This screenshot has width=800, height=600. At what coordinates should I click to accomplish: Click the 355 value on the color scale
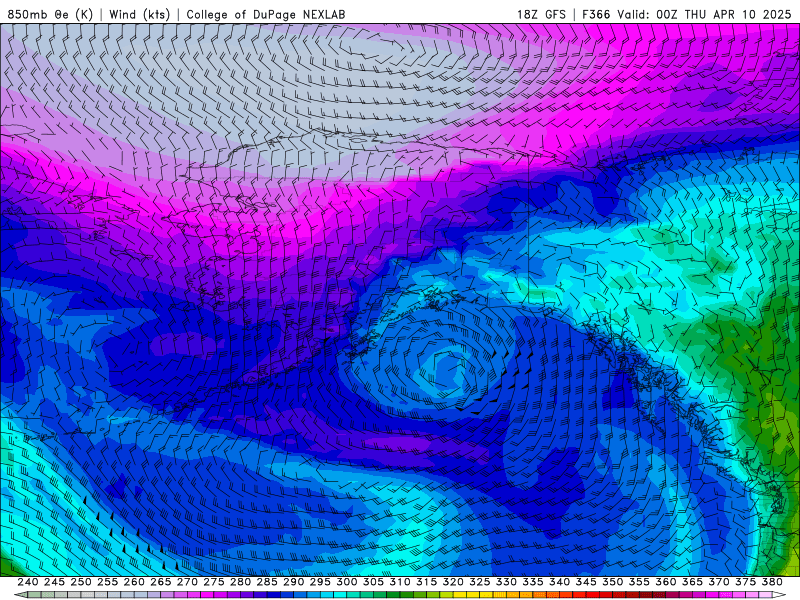(x=639, y=582)
